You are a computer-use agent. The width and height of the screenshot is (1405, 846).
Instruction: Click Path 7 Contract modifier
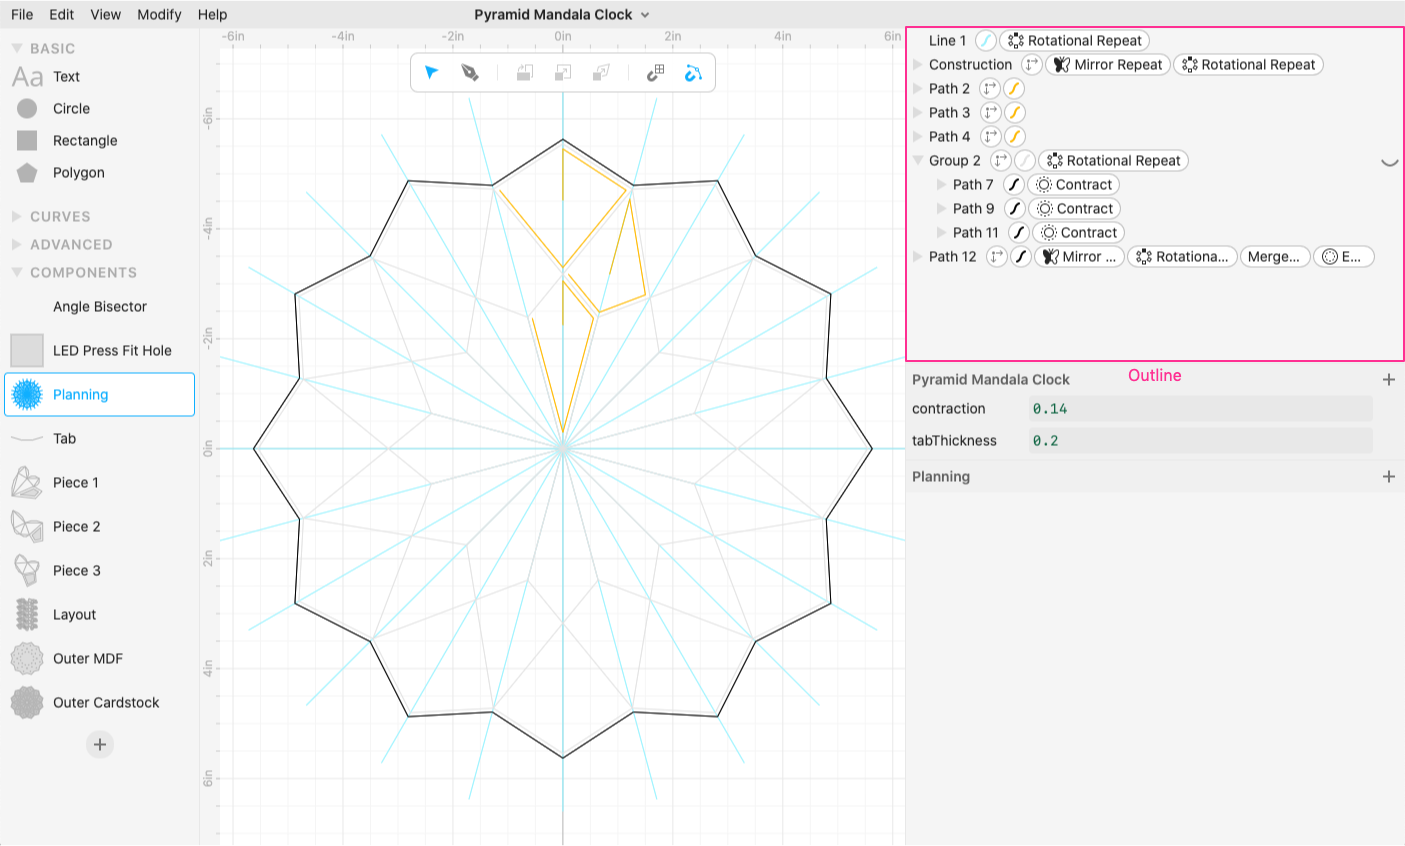1074,184
